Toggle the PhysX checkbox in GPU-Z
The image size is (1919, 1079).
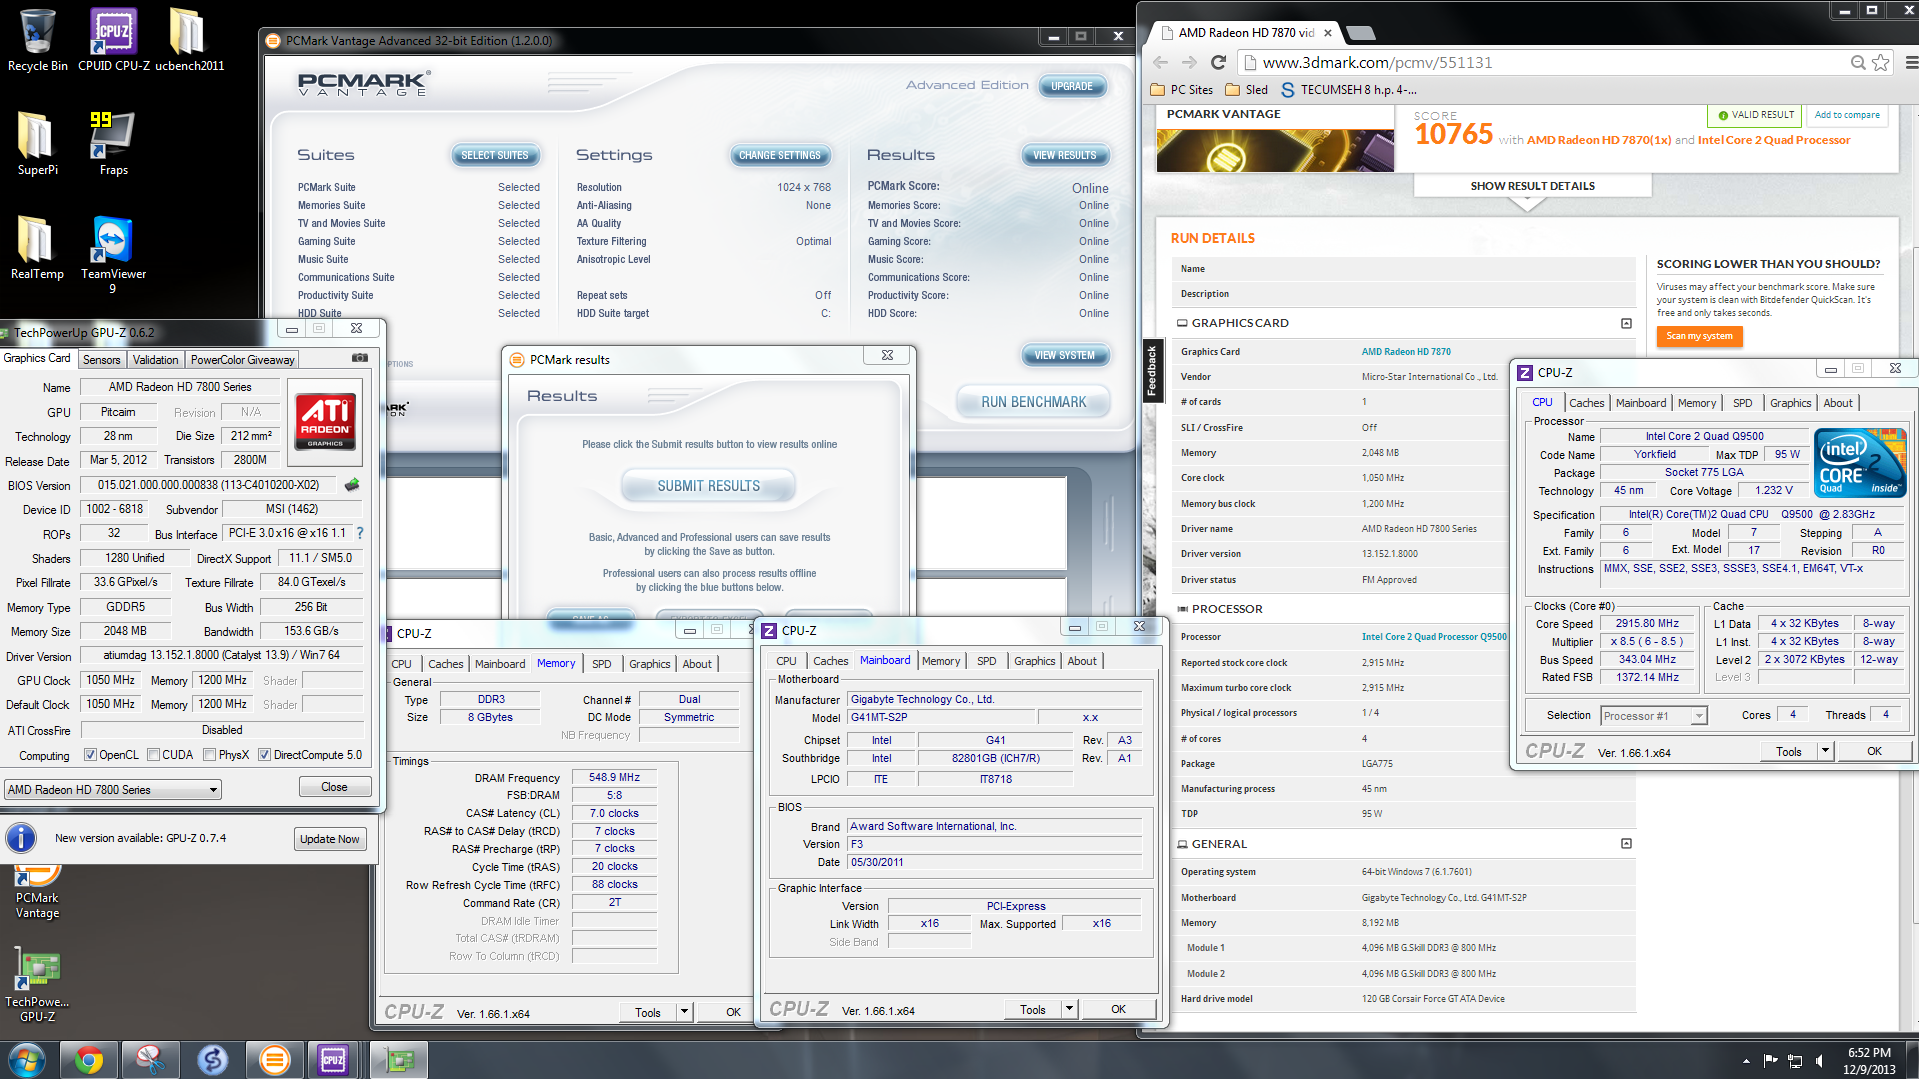pos(209,755)
